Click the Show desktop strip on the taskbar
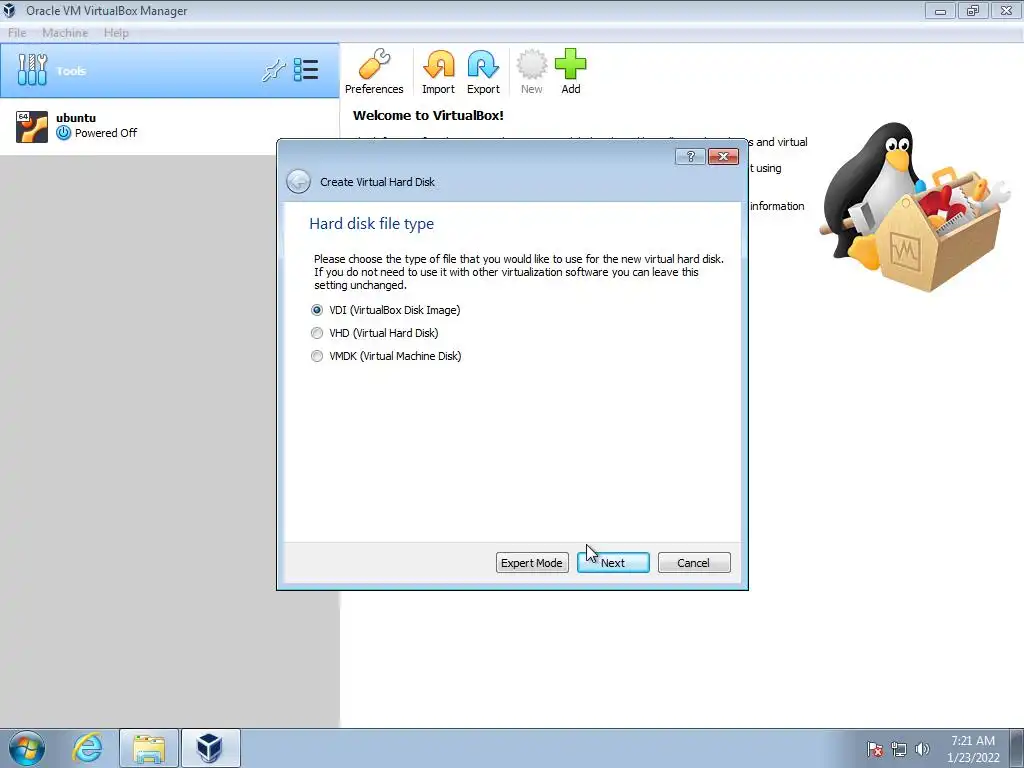The image size is (1024, 768). tap(1017, 748)
